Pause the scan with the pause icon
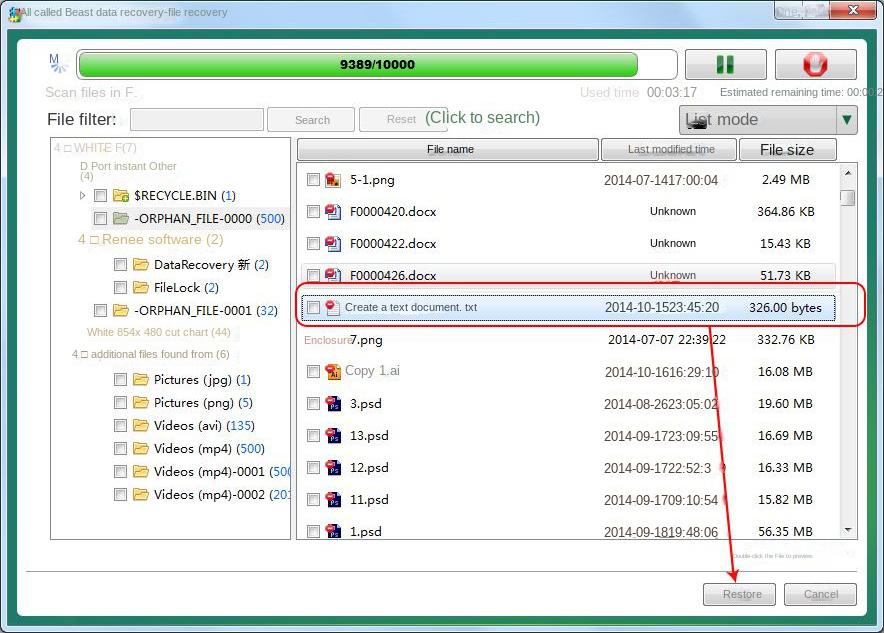Screen dimensions: 884x633 (x=726, y=64)
